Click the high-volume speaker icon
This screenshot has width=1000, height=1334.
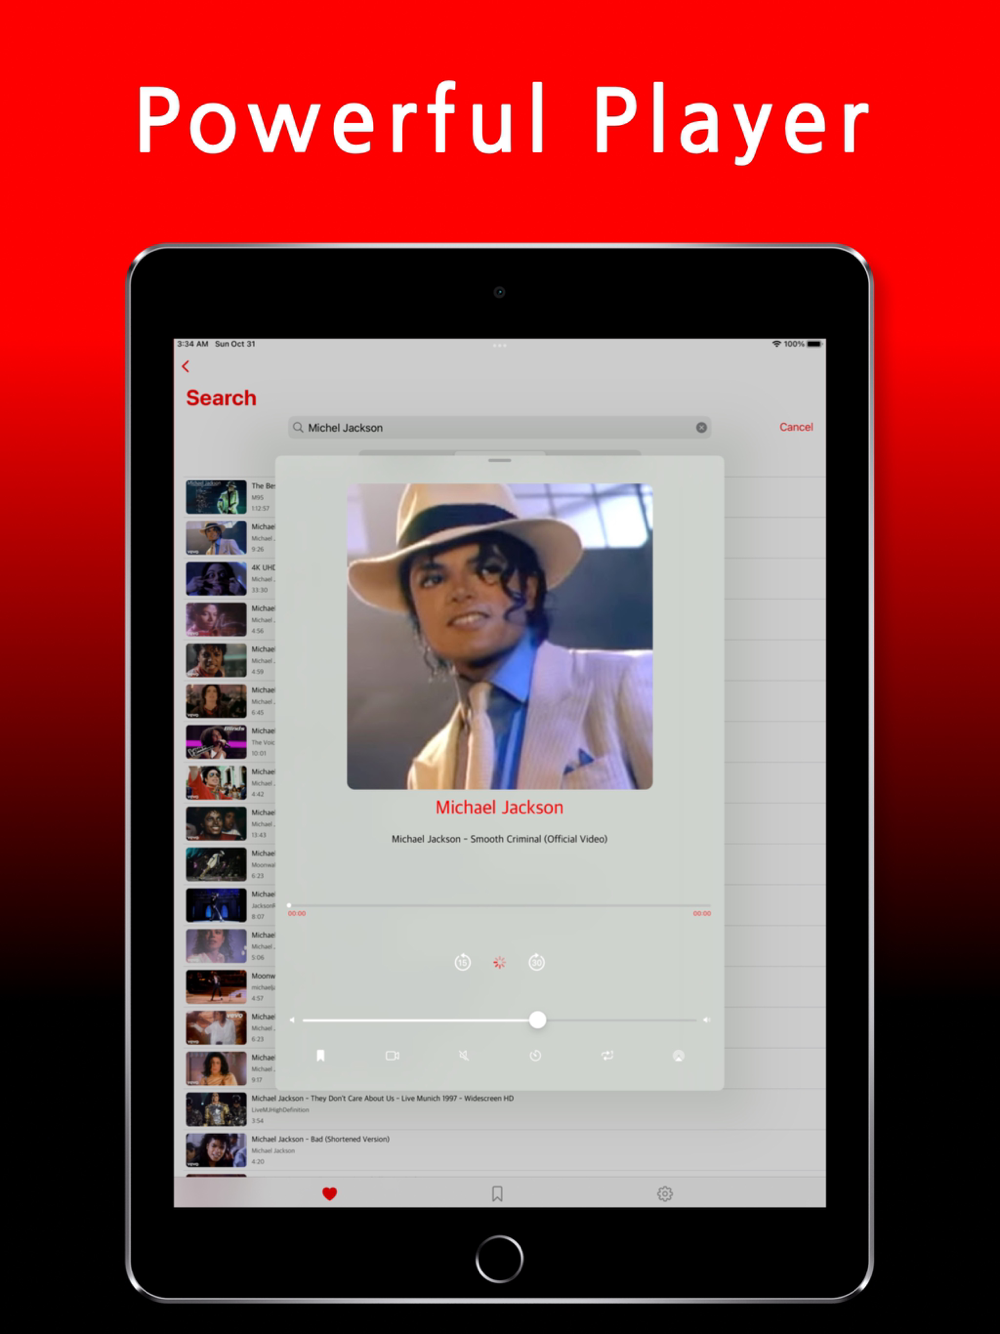pyautogui.click(x=706, y=1020)
